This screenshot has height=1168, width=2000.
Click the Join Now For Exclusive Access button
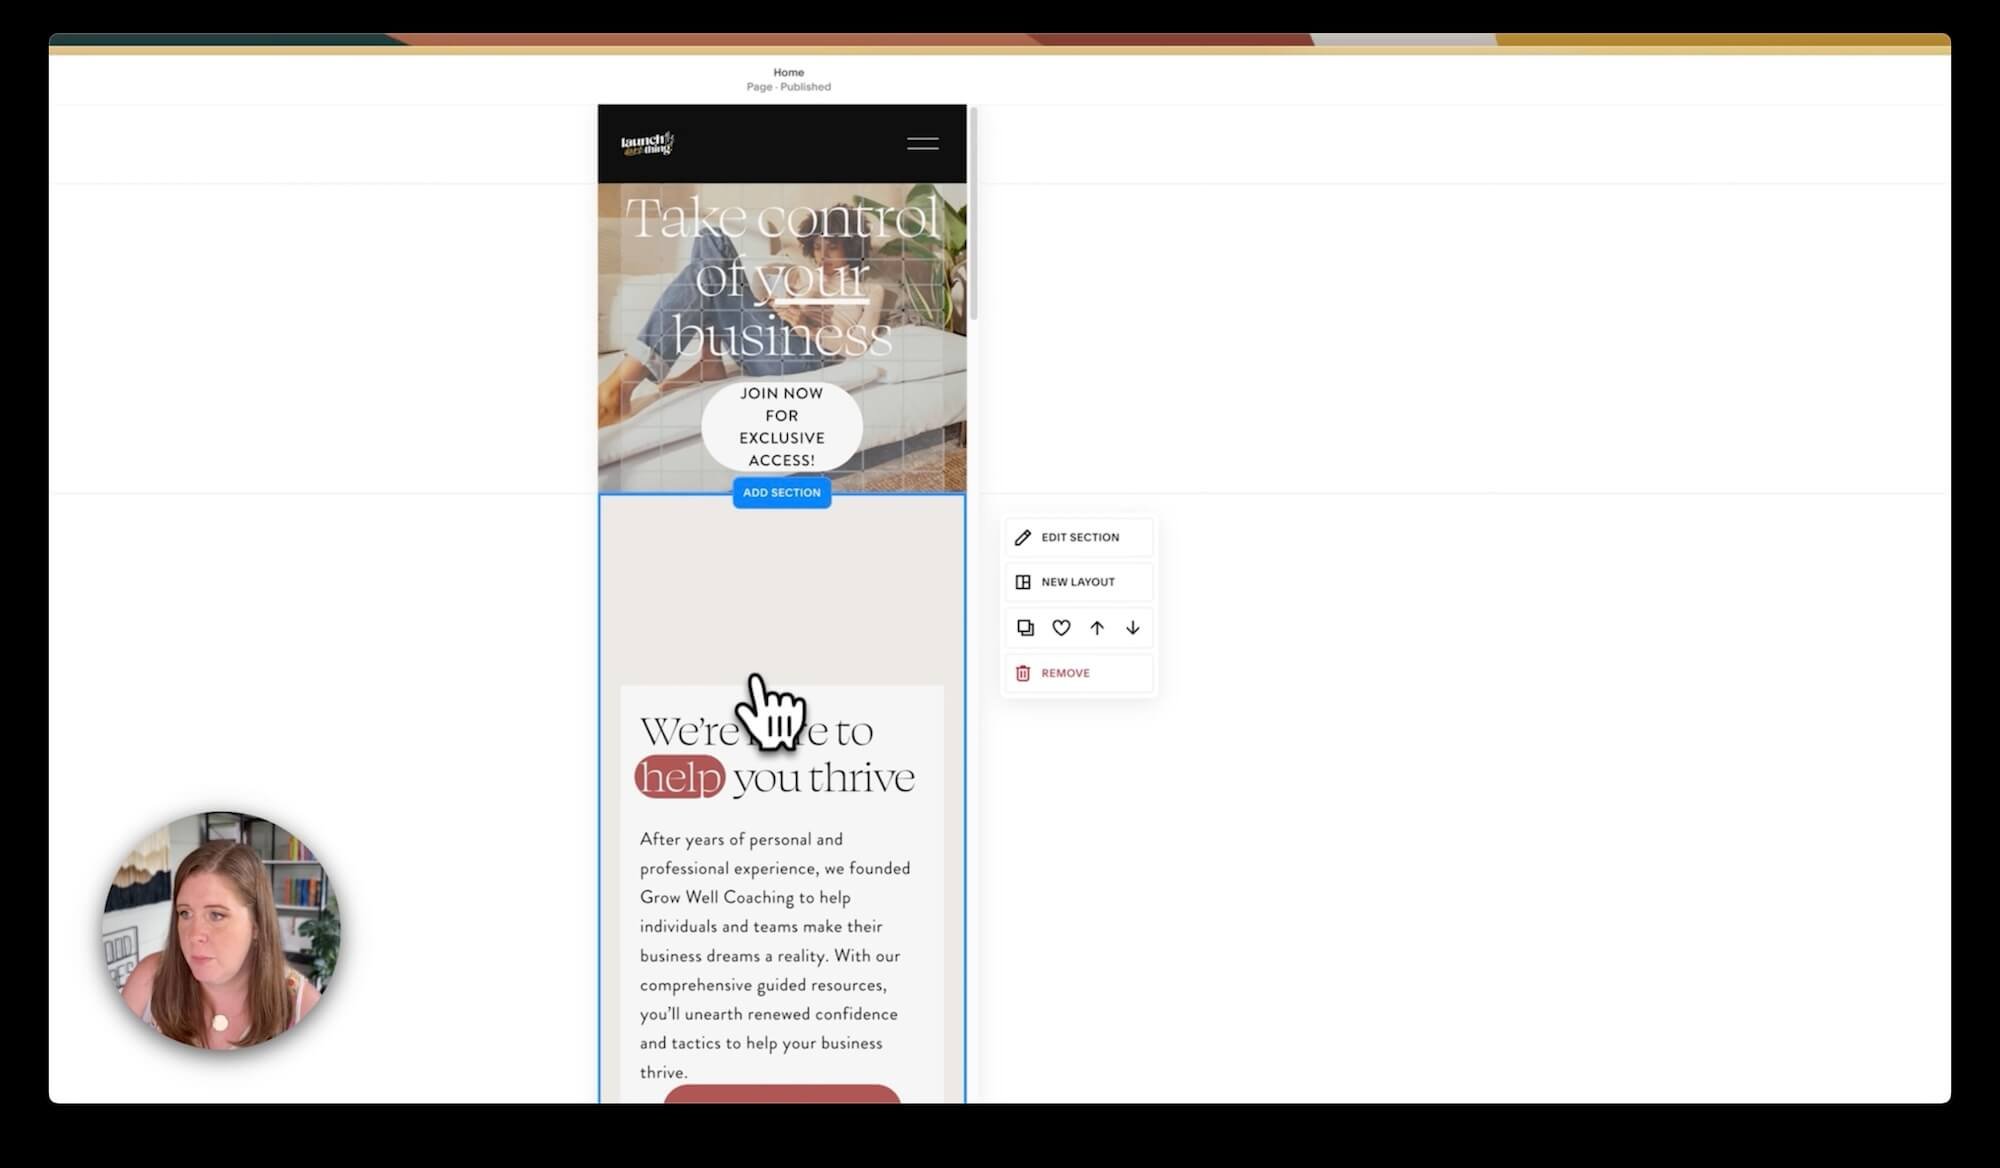pyautogui.click(x=782, y=426)
